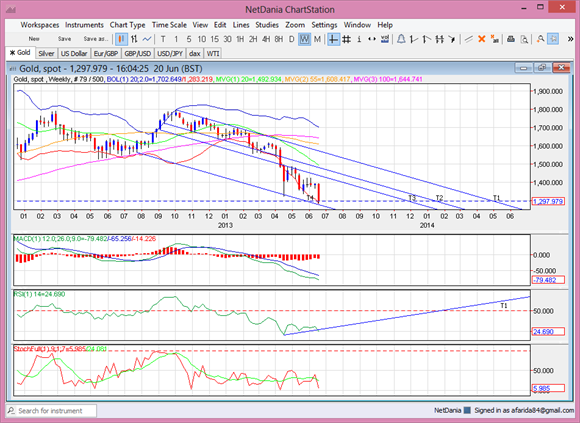
Task: Set time scale to 30 minutes
Action: pos(227,39)
